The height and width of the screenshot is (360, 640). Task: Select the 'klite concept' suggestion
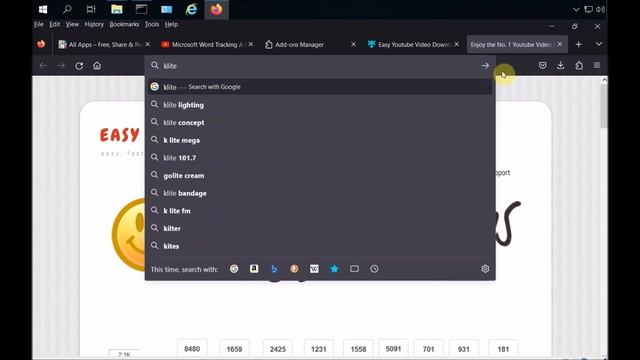point(320,122)
